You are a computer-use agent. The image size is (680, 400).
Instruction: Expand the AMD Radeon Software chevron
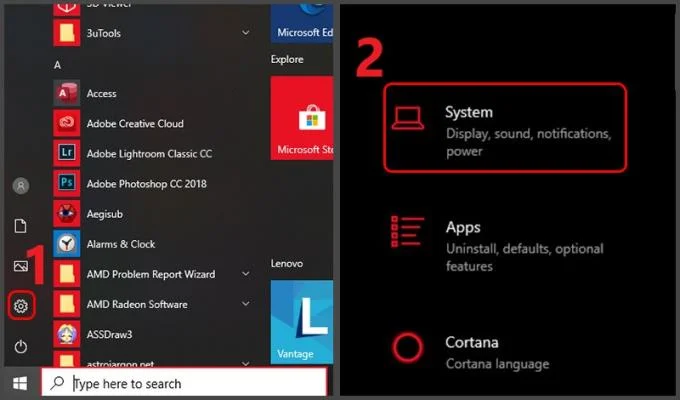click(245, 304)
